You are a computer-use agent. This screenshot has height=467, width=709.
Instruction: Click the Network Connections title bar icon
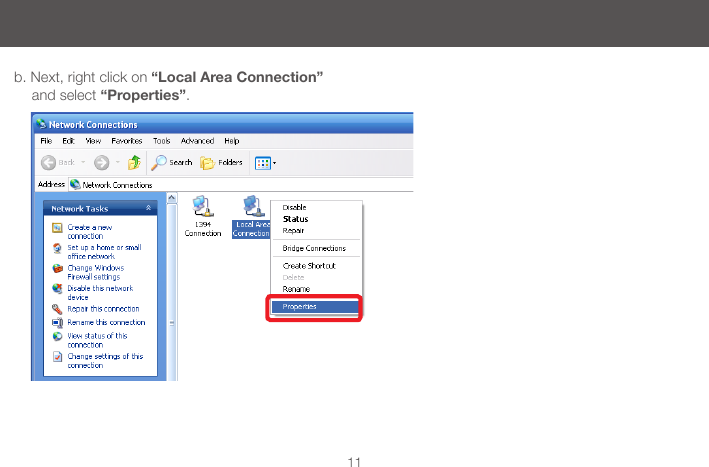point(42,124)
